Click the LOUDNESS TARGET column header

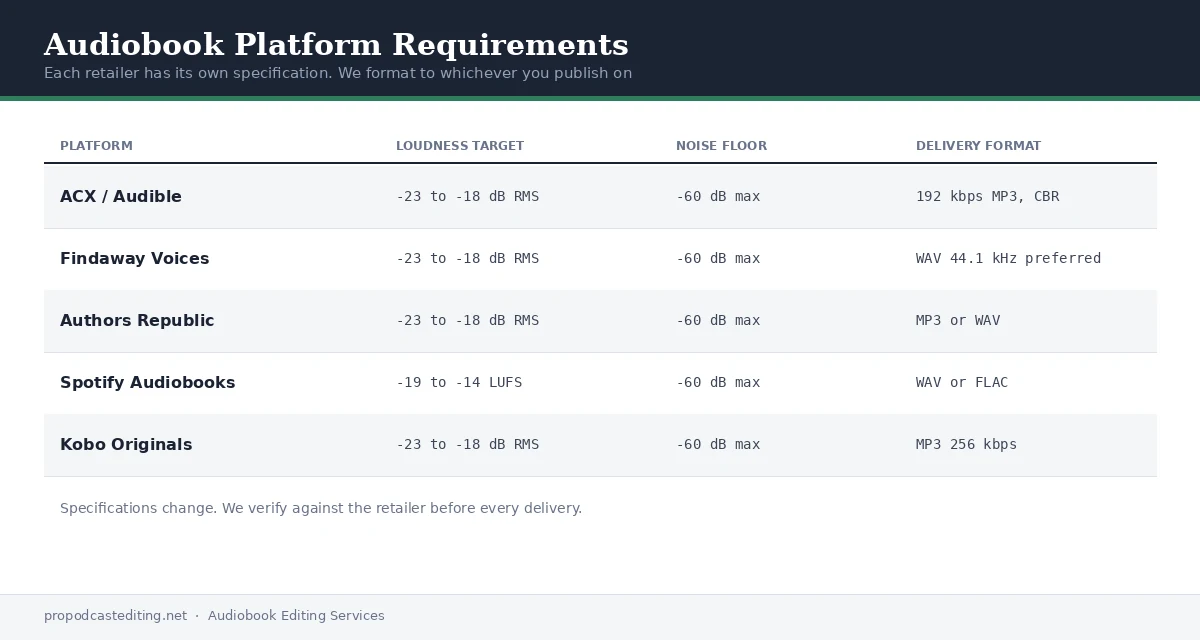(460, 146)
